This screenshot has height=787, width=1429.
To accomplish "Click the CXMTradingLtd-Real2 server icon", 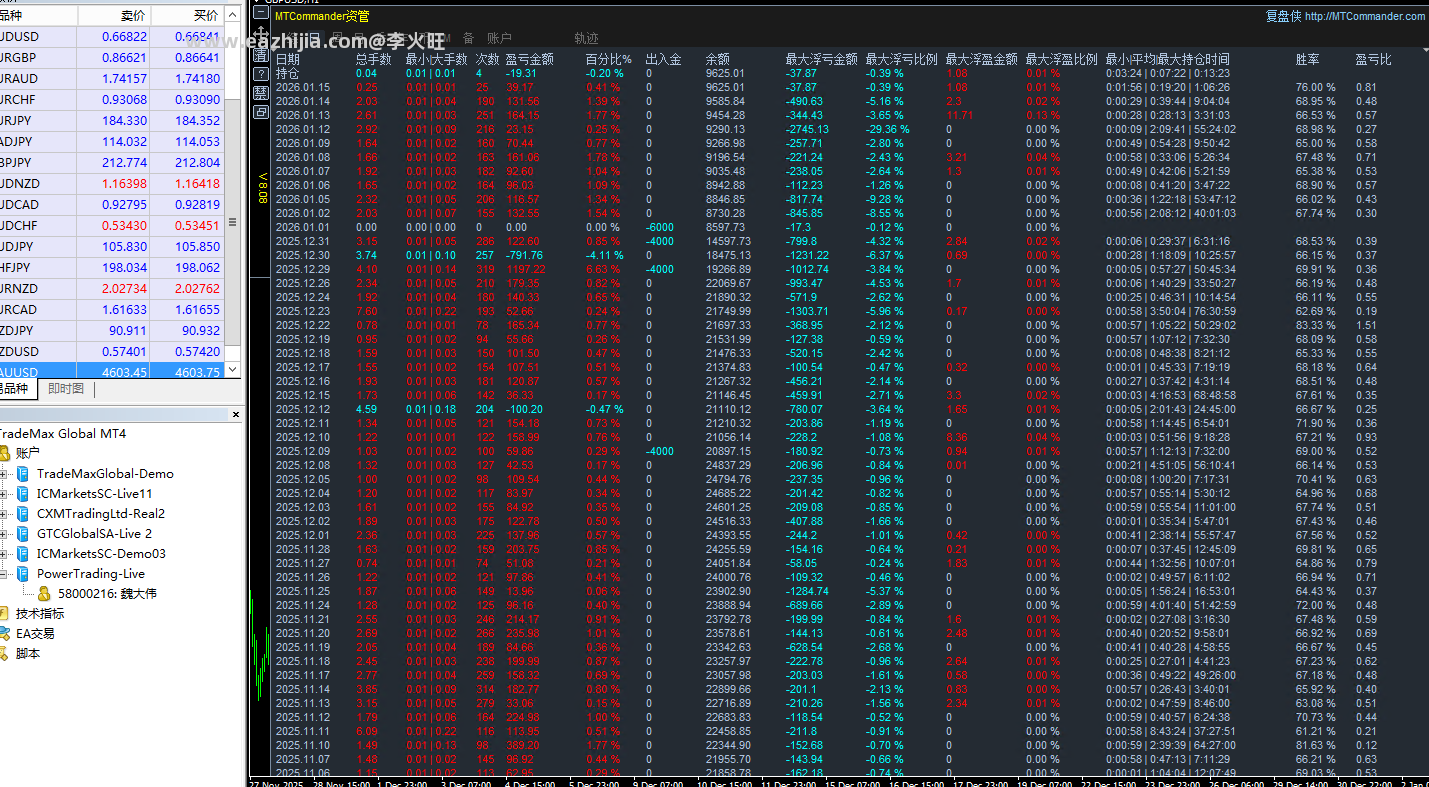I will pos(23,514).
